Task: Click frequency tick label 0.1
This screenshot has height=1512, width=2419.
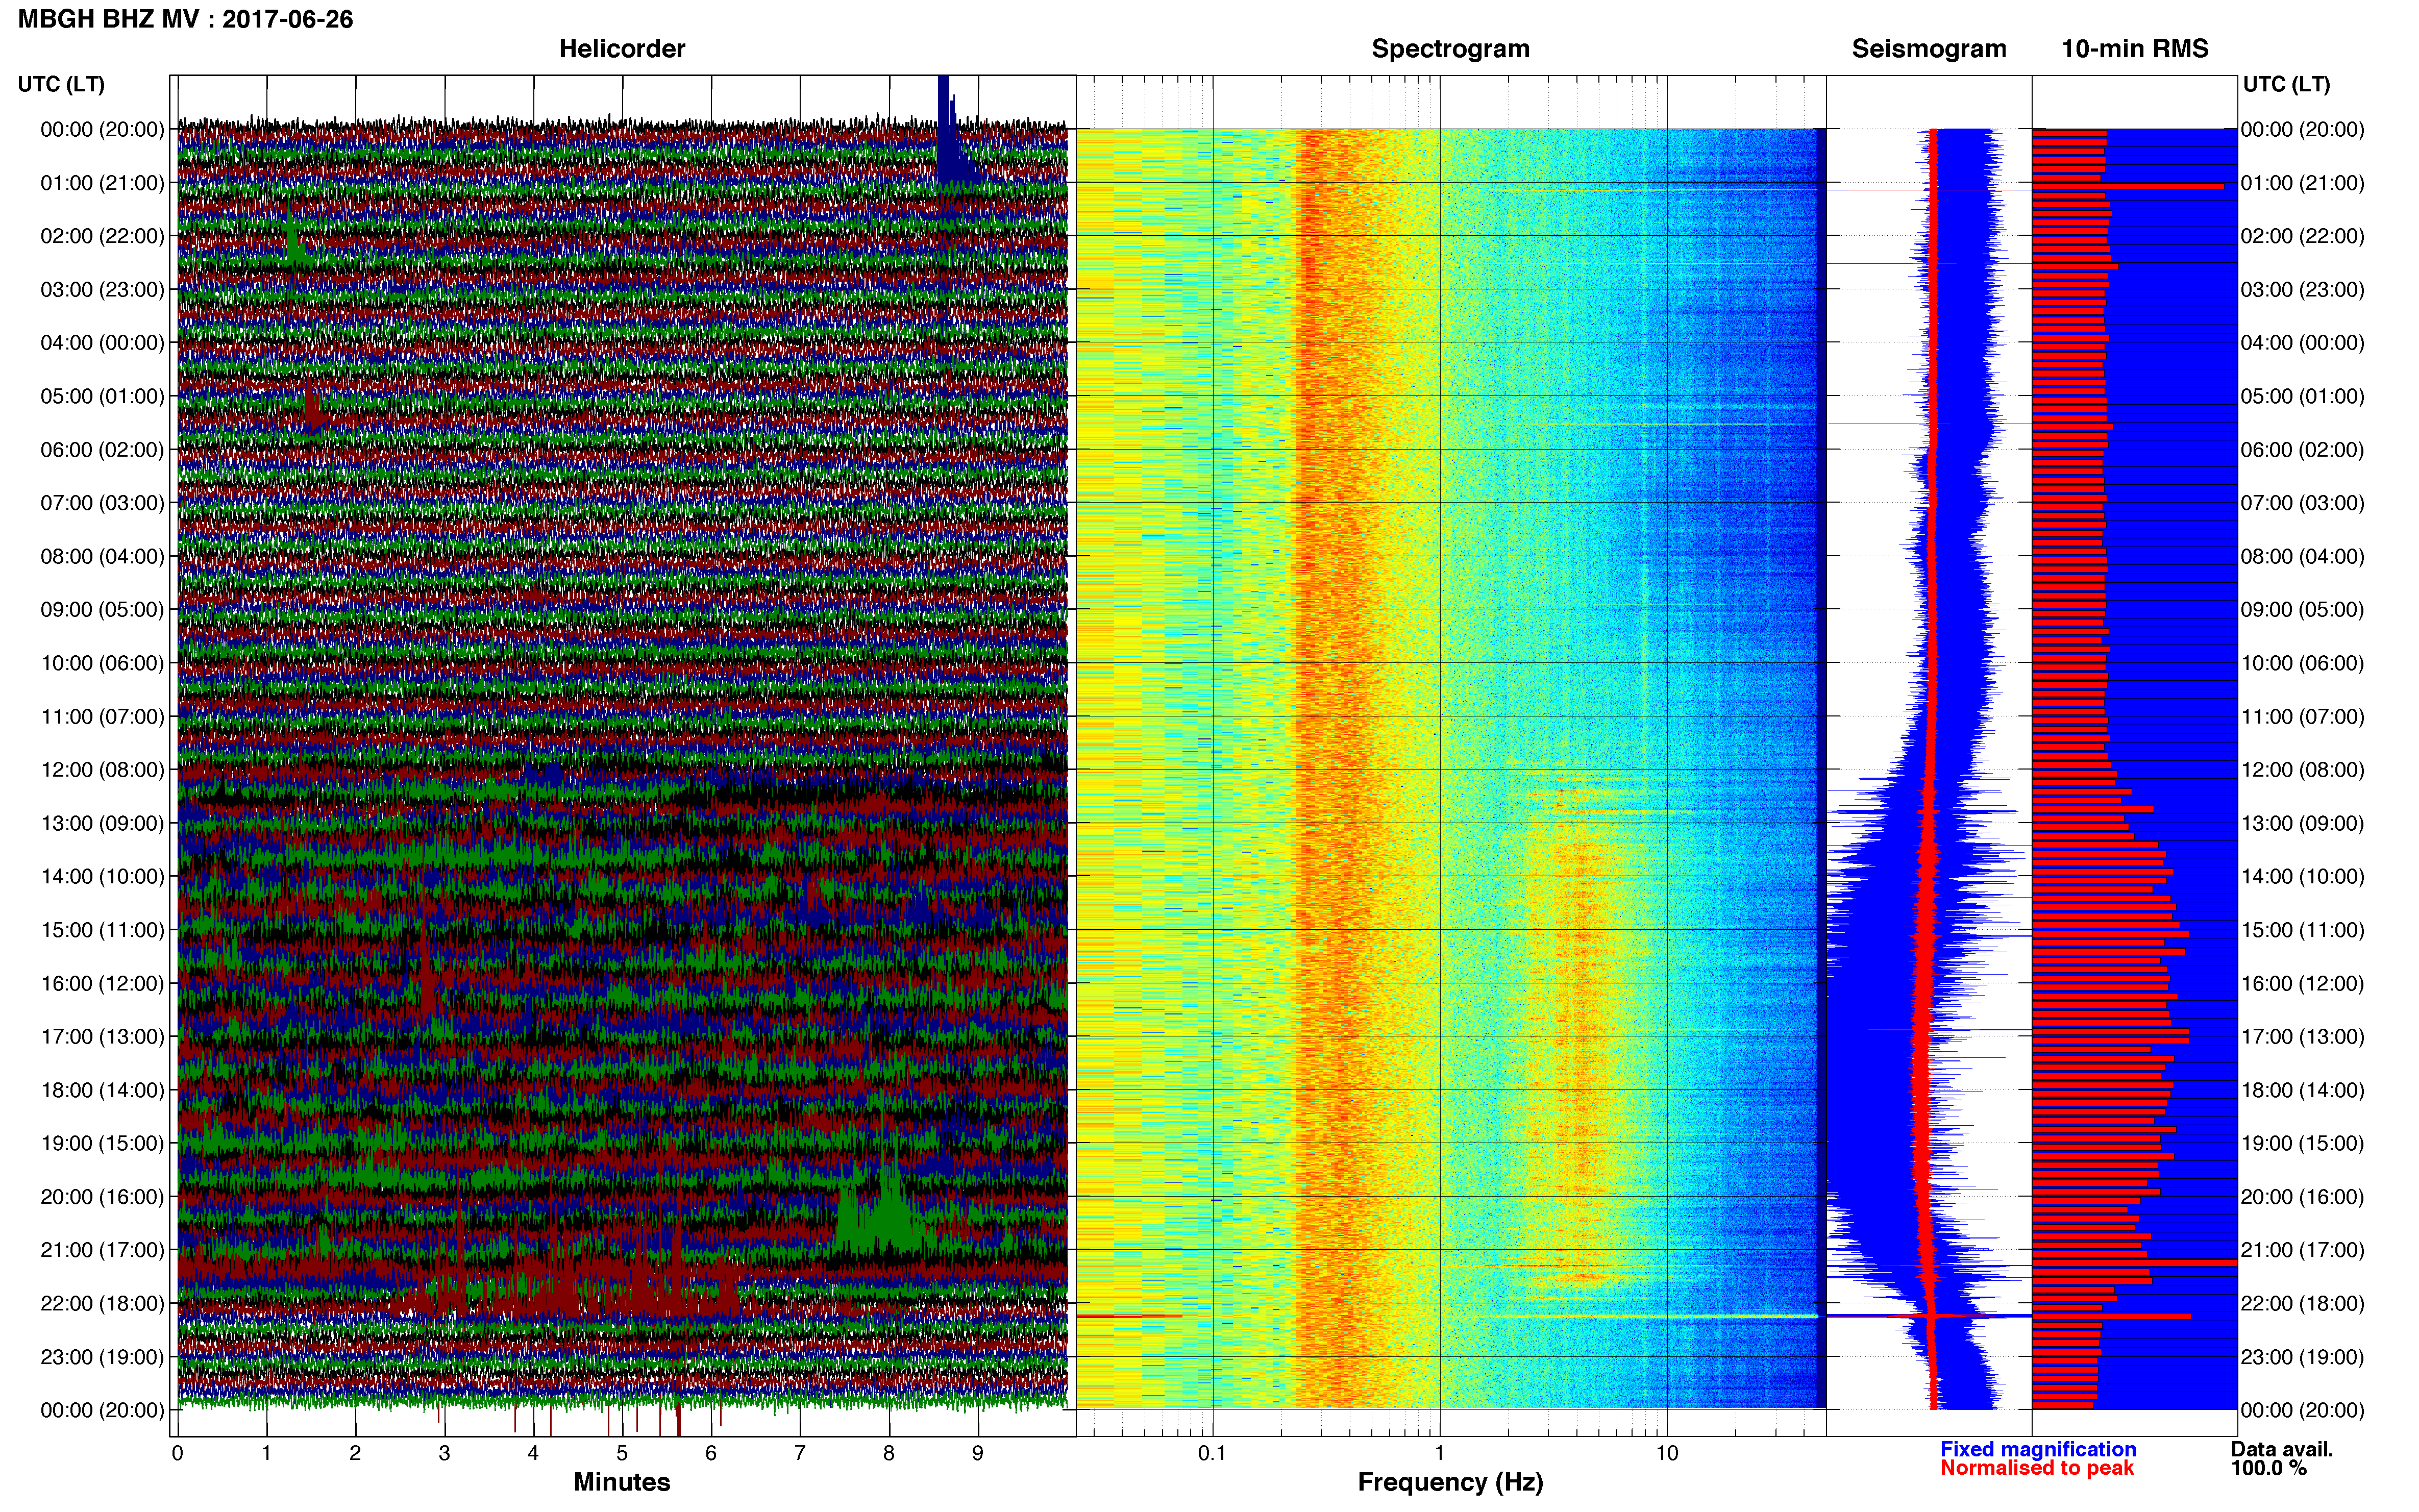Action: (1212, 1454)
